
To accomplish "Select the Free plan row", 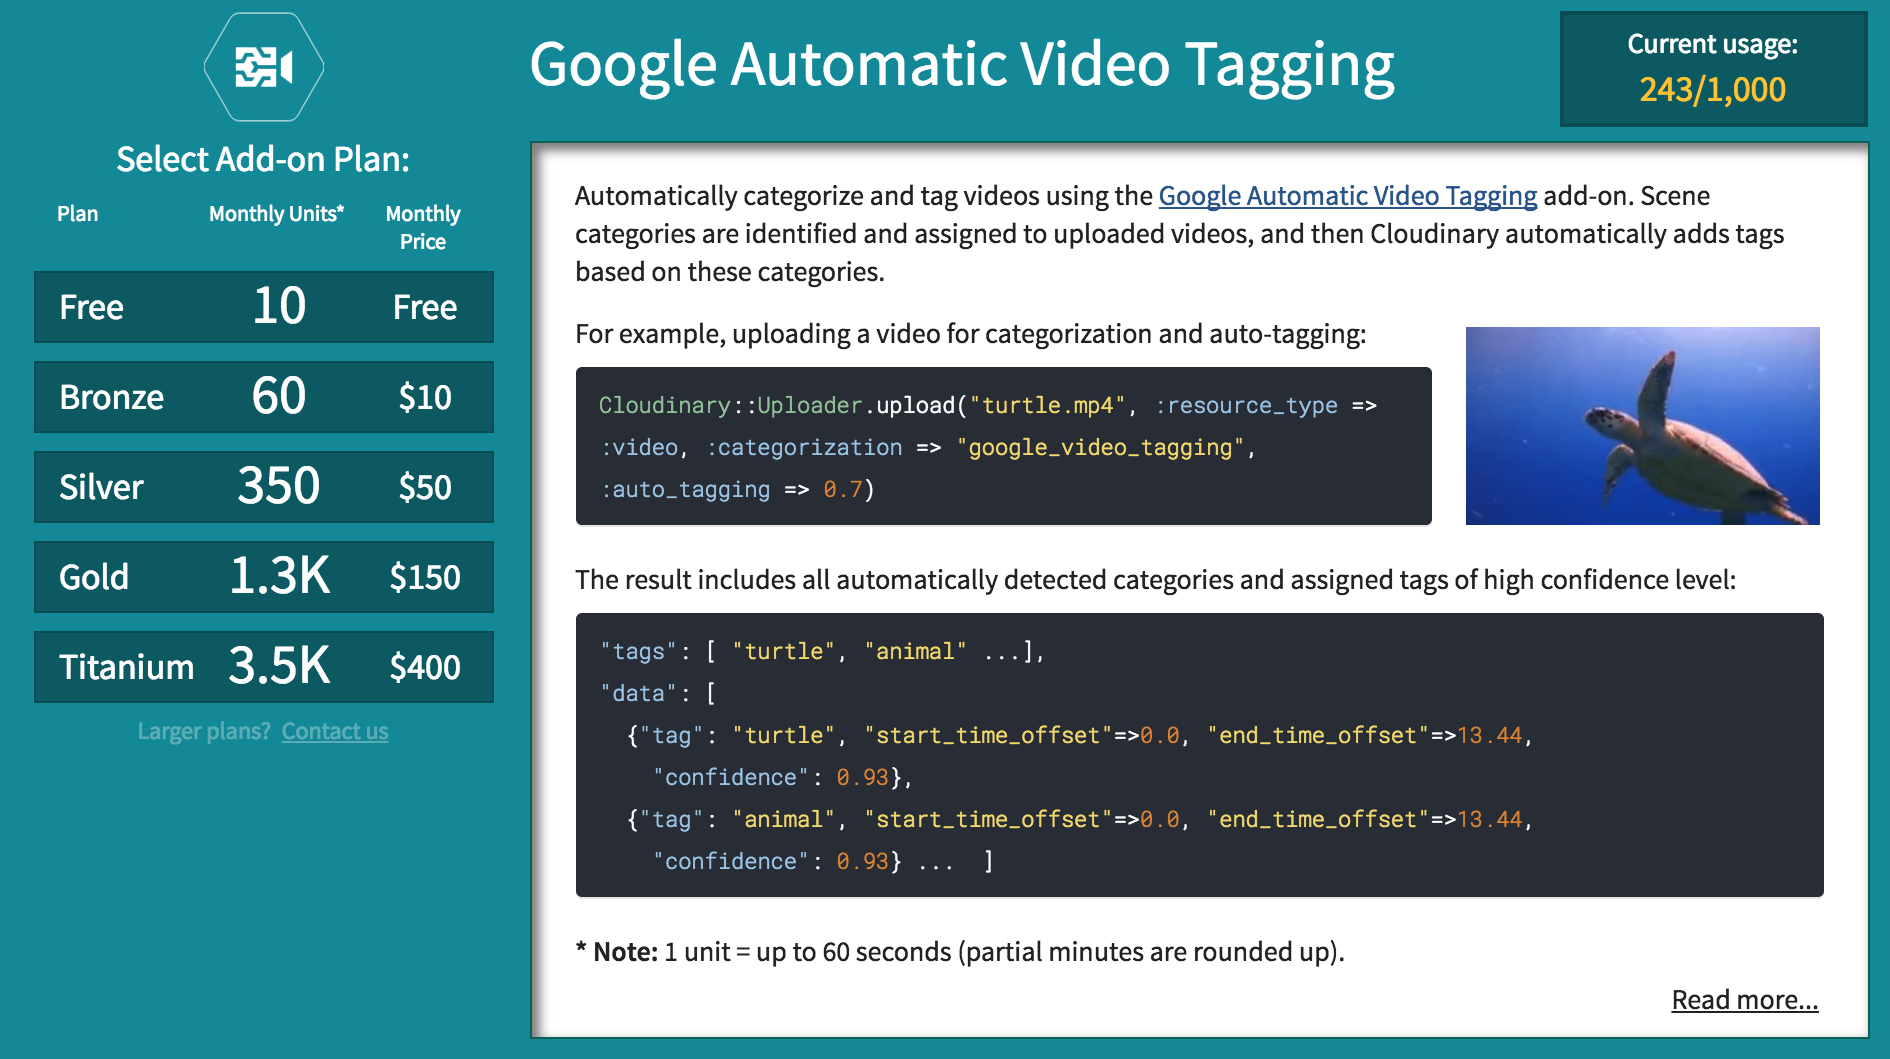I will pos(264,307).
